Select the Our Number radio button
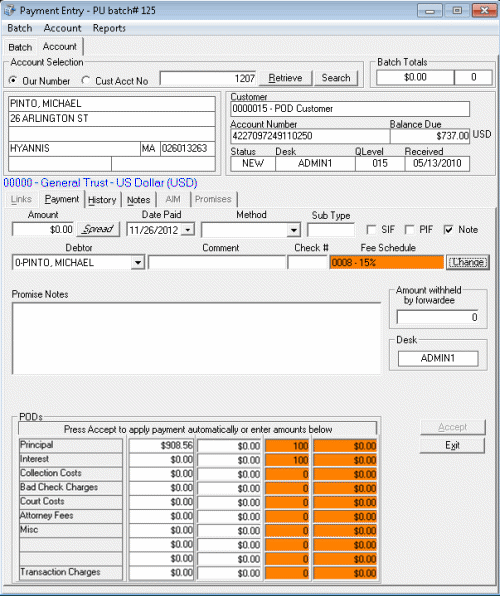Screen dimensions: 500x596 coord(13,81)
